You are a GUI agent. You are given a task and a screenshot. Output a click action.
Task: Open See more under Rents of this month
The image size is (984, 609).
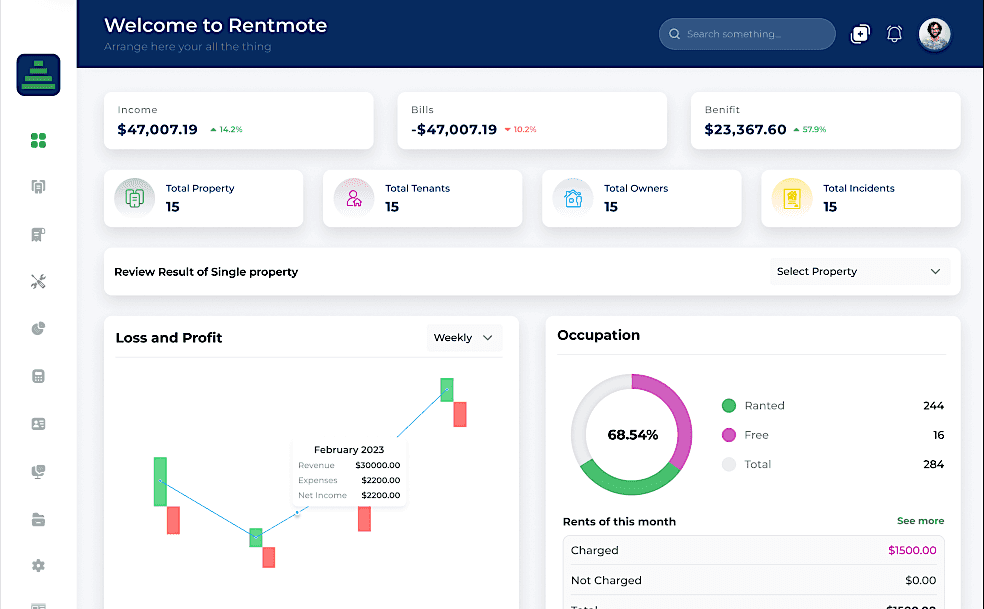point(919,520)
